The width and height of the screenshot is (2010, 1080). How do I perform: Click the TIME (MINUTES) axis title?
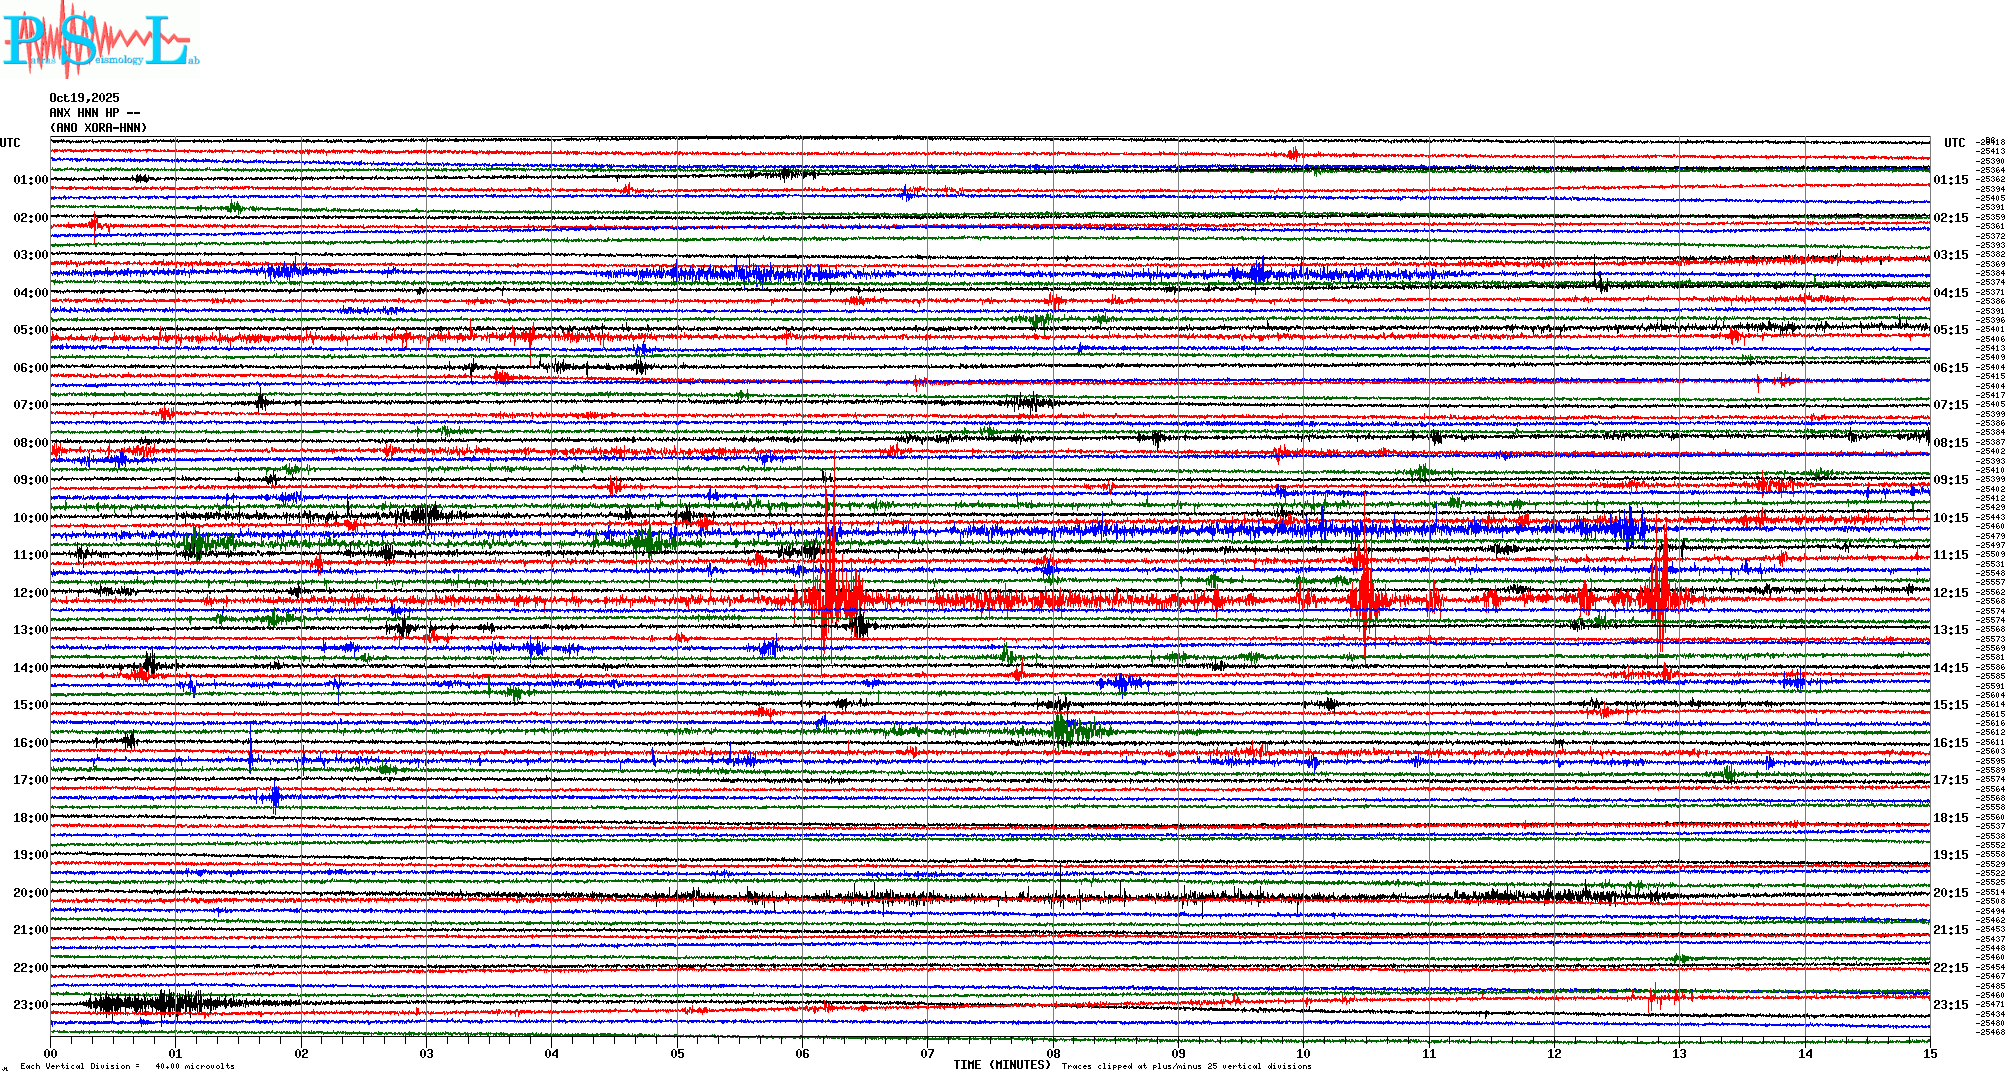coord(1001,1065)
